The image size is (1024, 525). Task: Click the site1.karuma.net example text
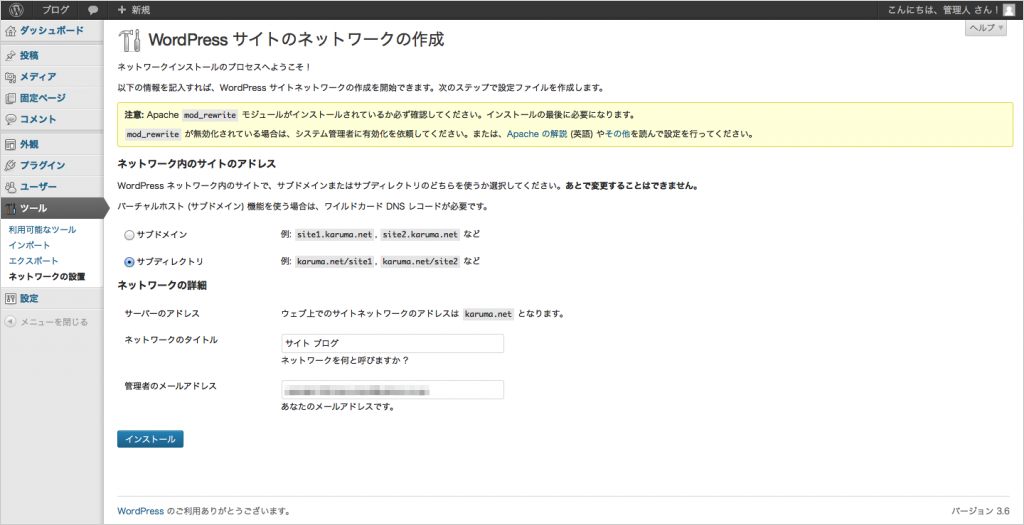pos(336,234)
